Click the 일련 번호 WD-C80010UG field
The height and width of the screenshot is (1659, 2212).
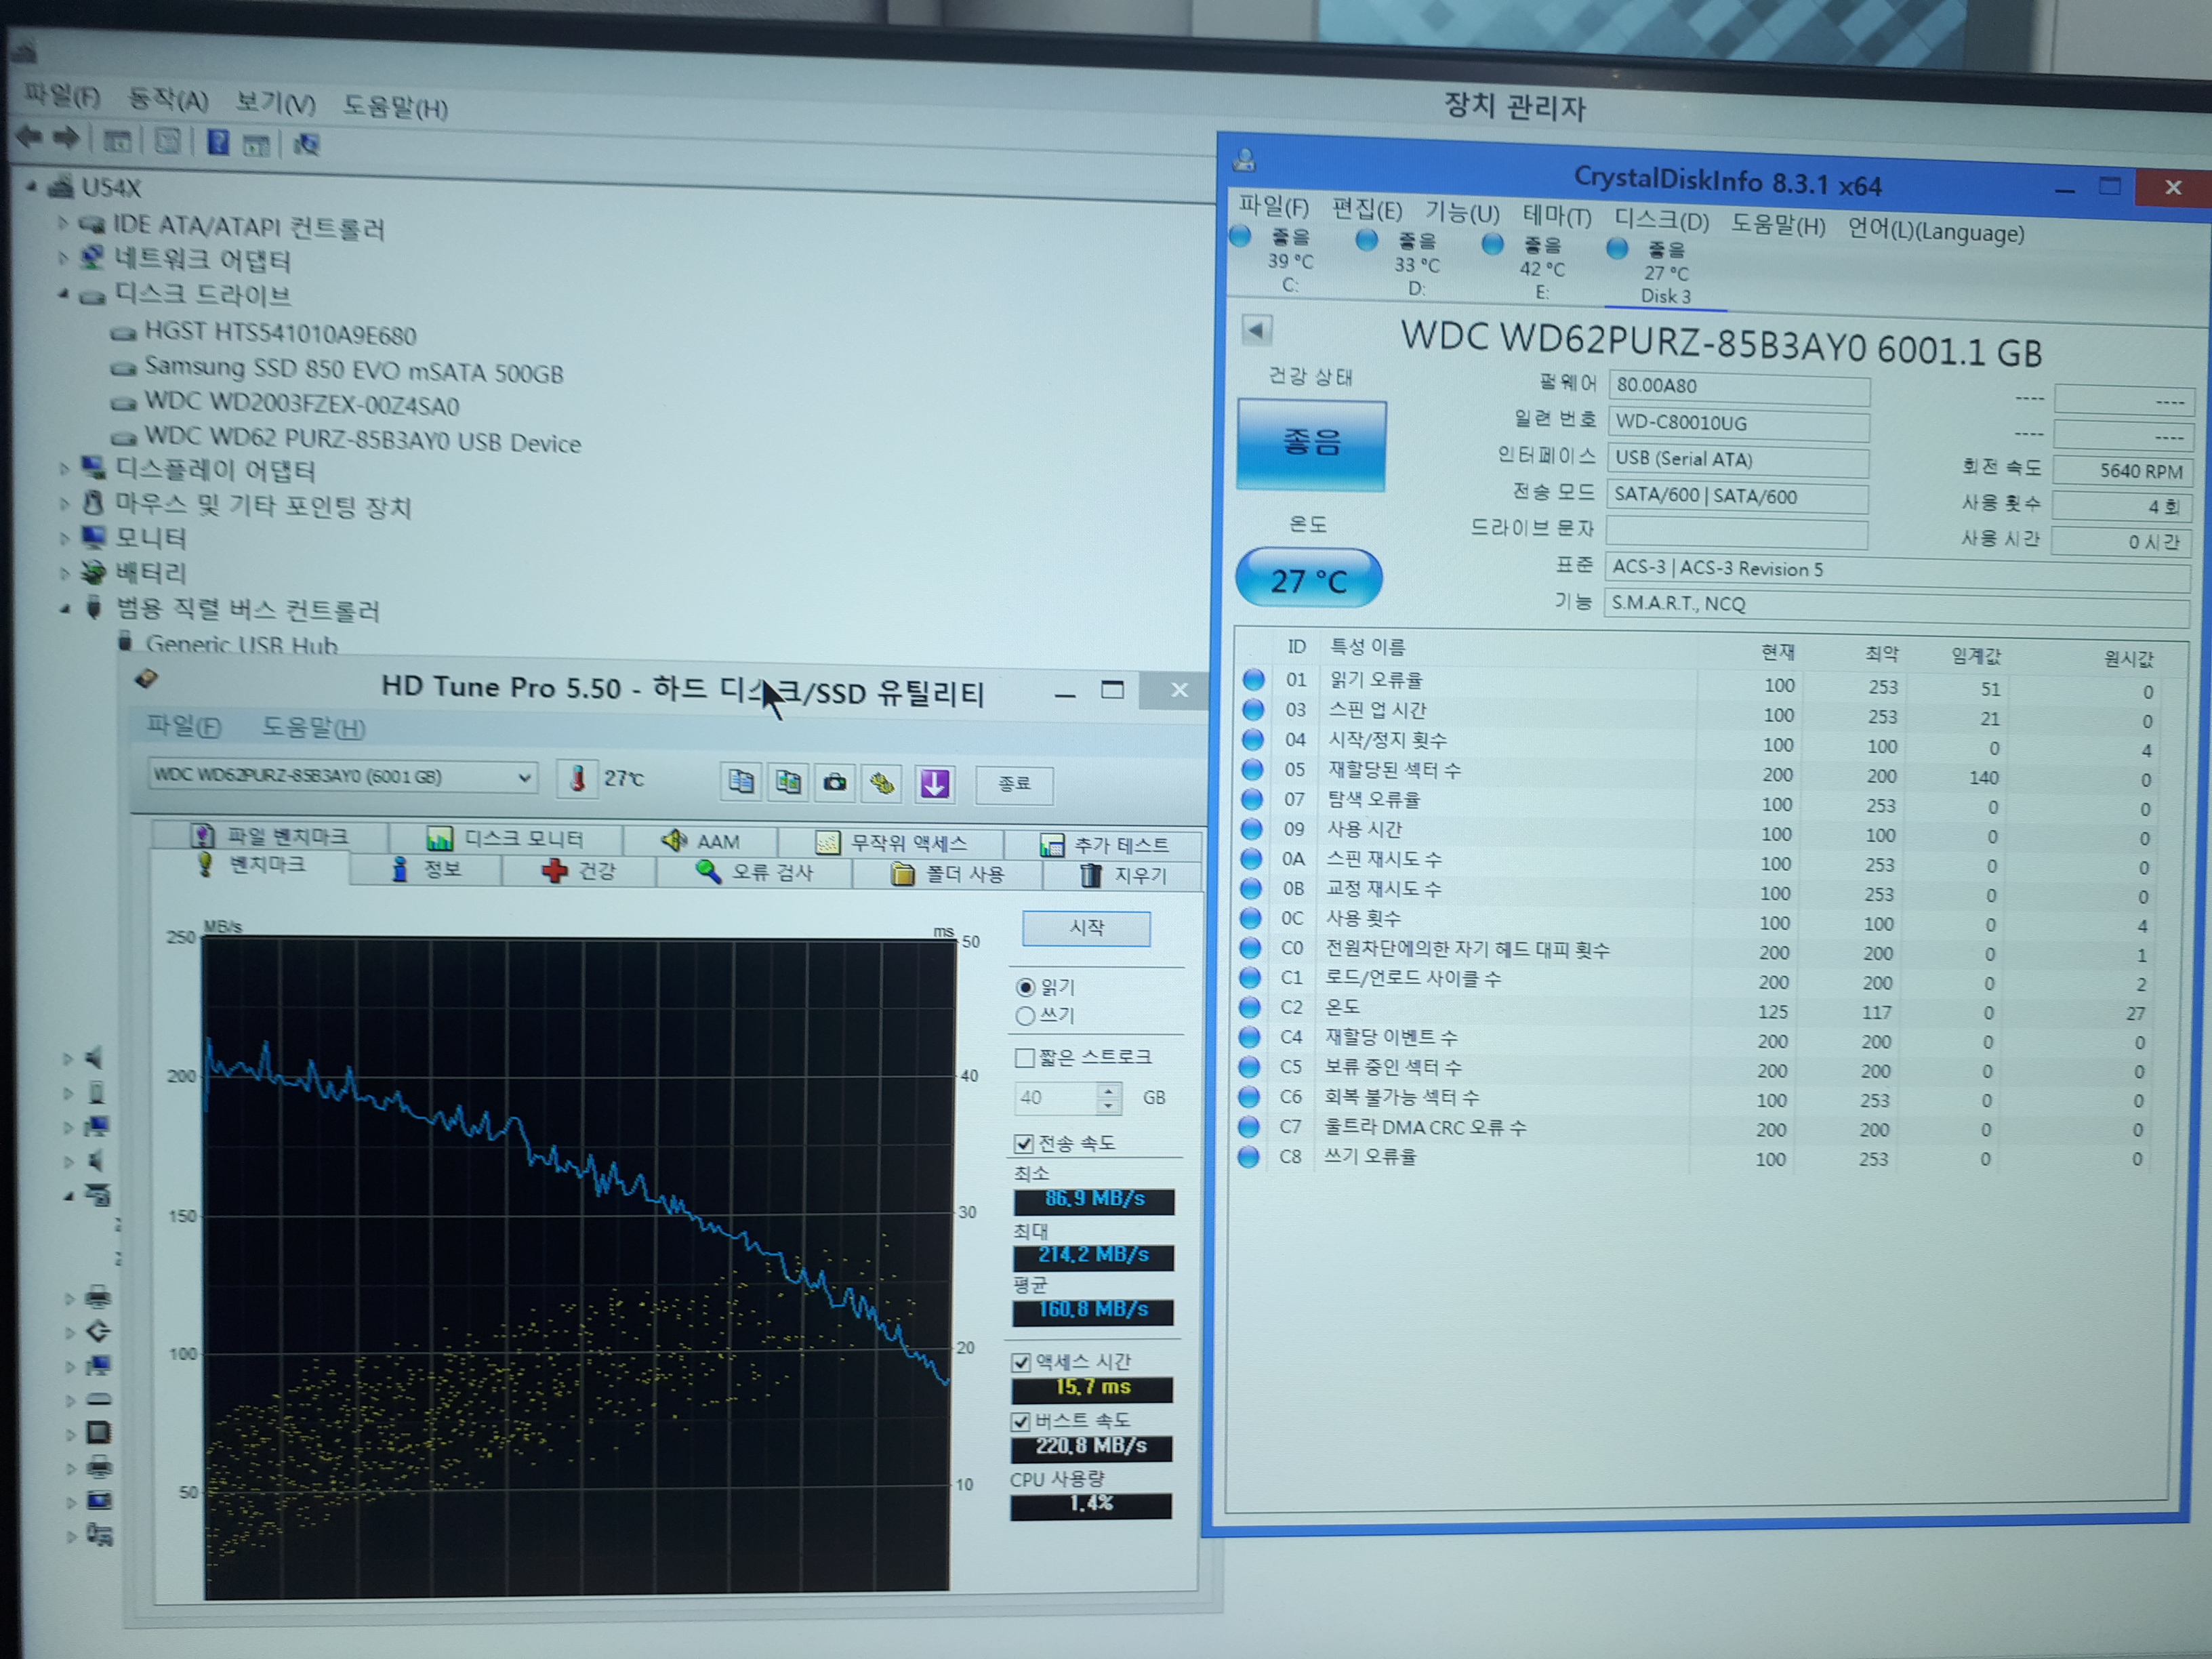[x=1738, y=423]
